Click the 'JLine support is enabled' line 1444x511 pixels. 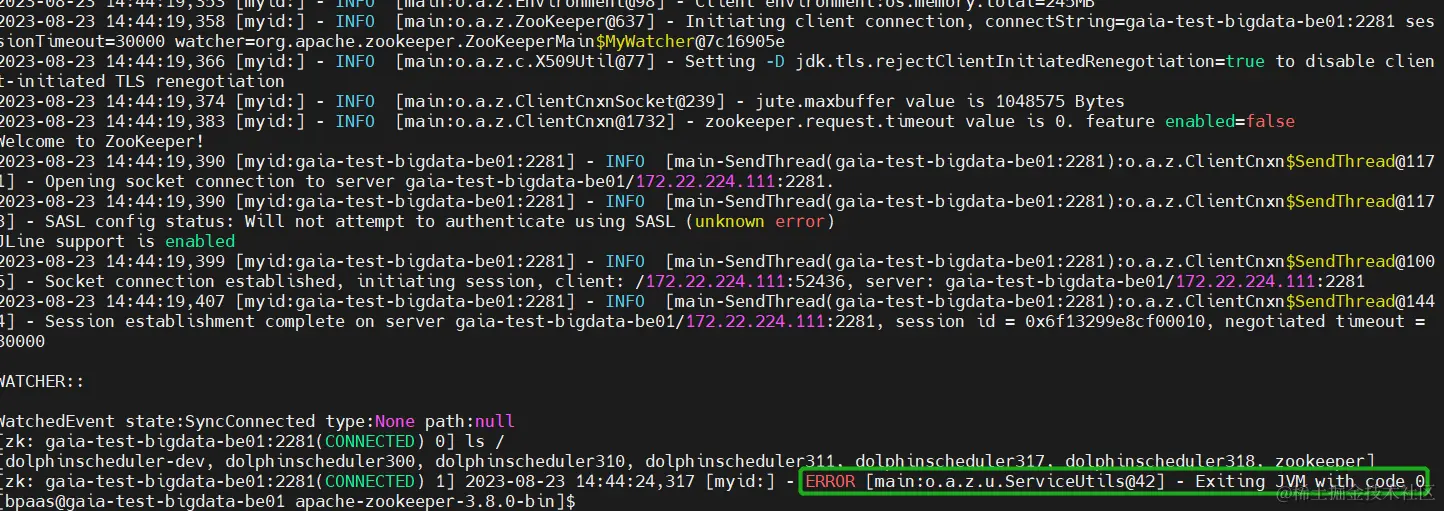(116, 241)
